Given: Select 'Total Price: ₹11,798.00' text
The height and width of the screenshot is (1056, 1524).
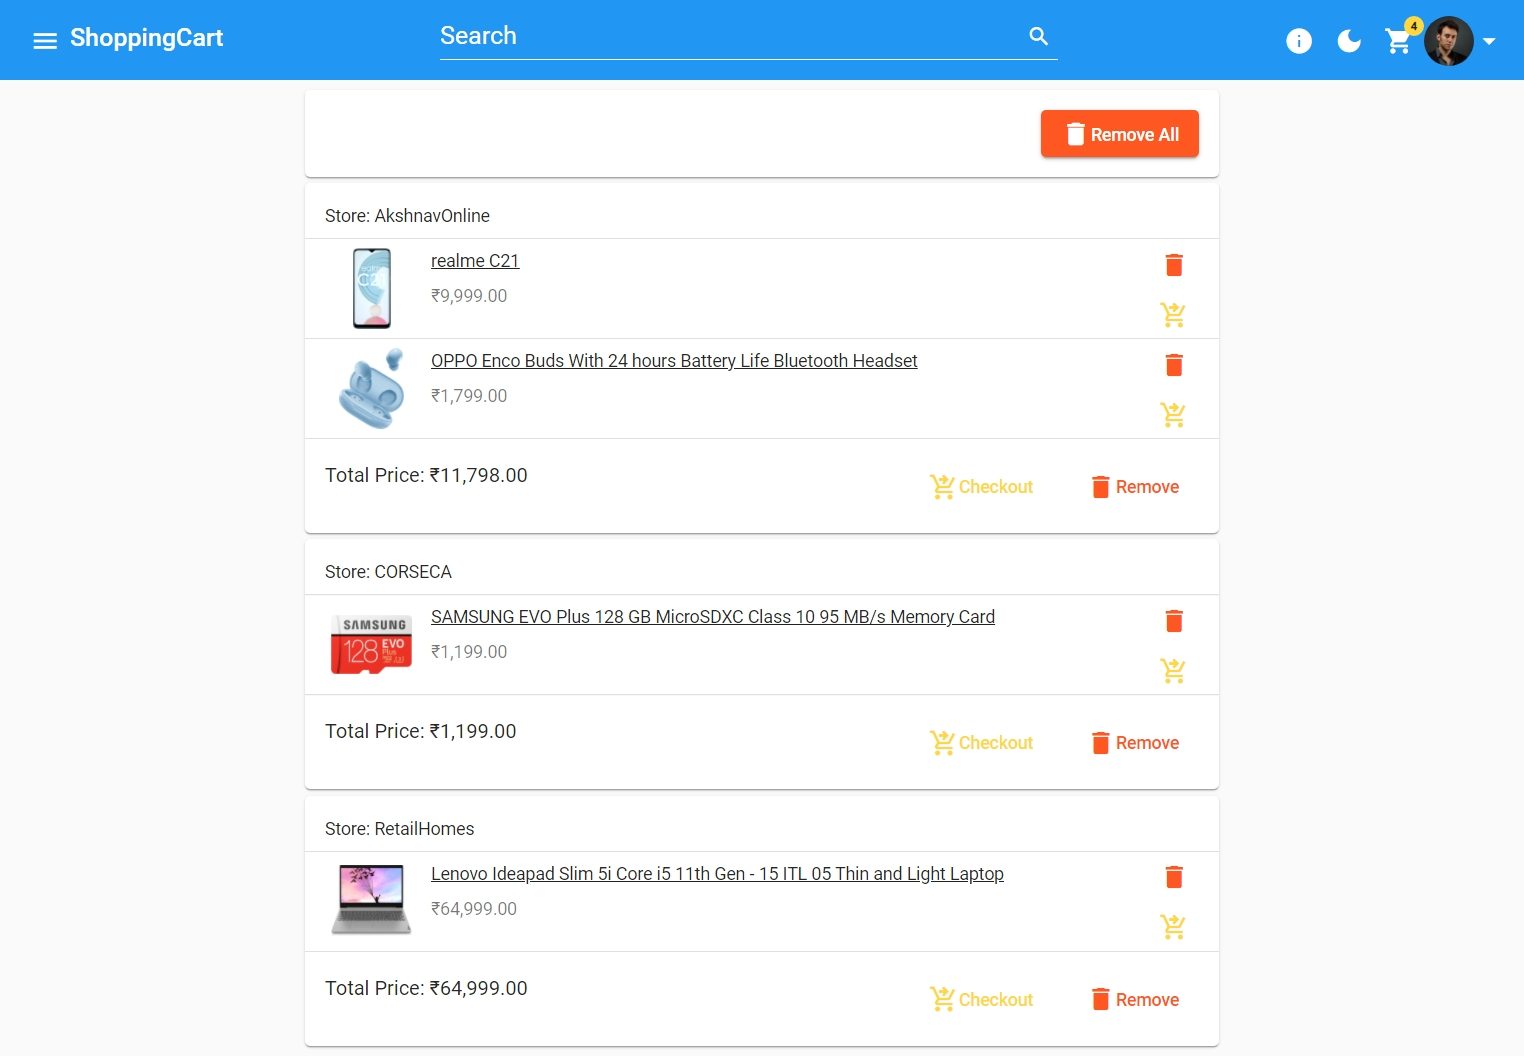Looking at the screenshot, I should coord(426,475).
